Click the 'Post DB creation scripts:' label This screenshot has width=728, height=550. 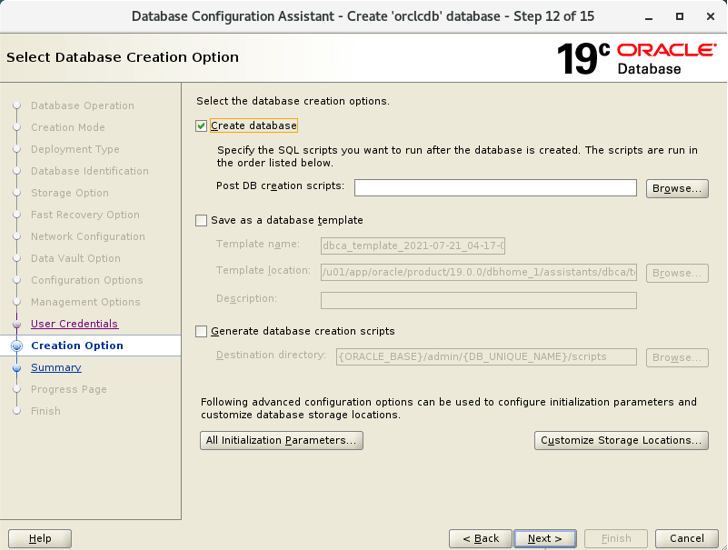click(x=280, y=186)
